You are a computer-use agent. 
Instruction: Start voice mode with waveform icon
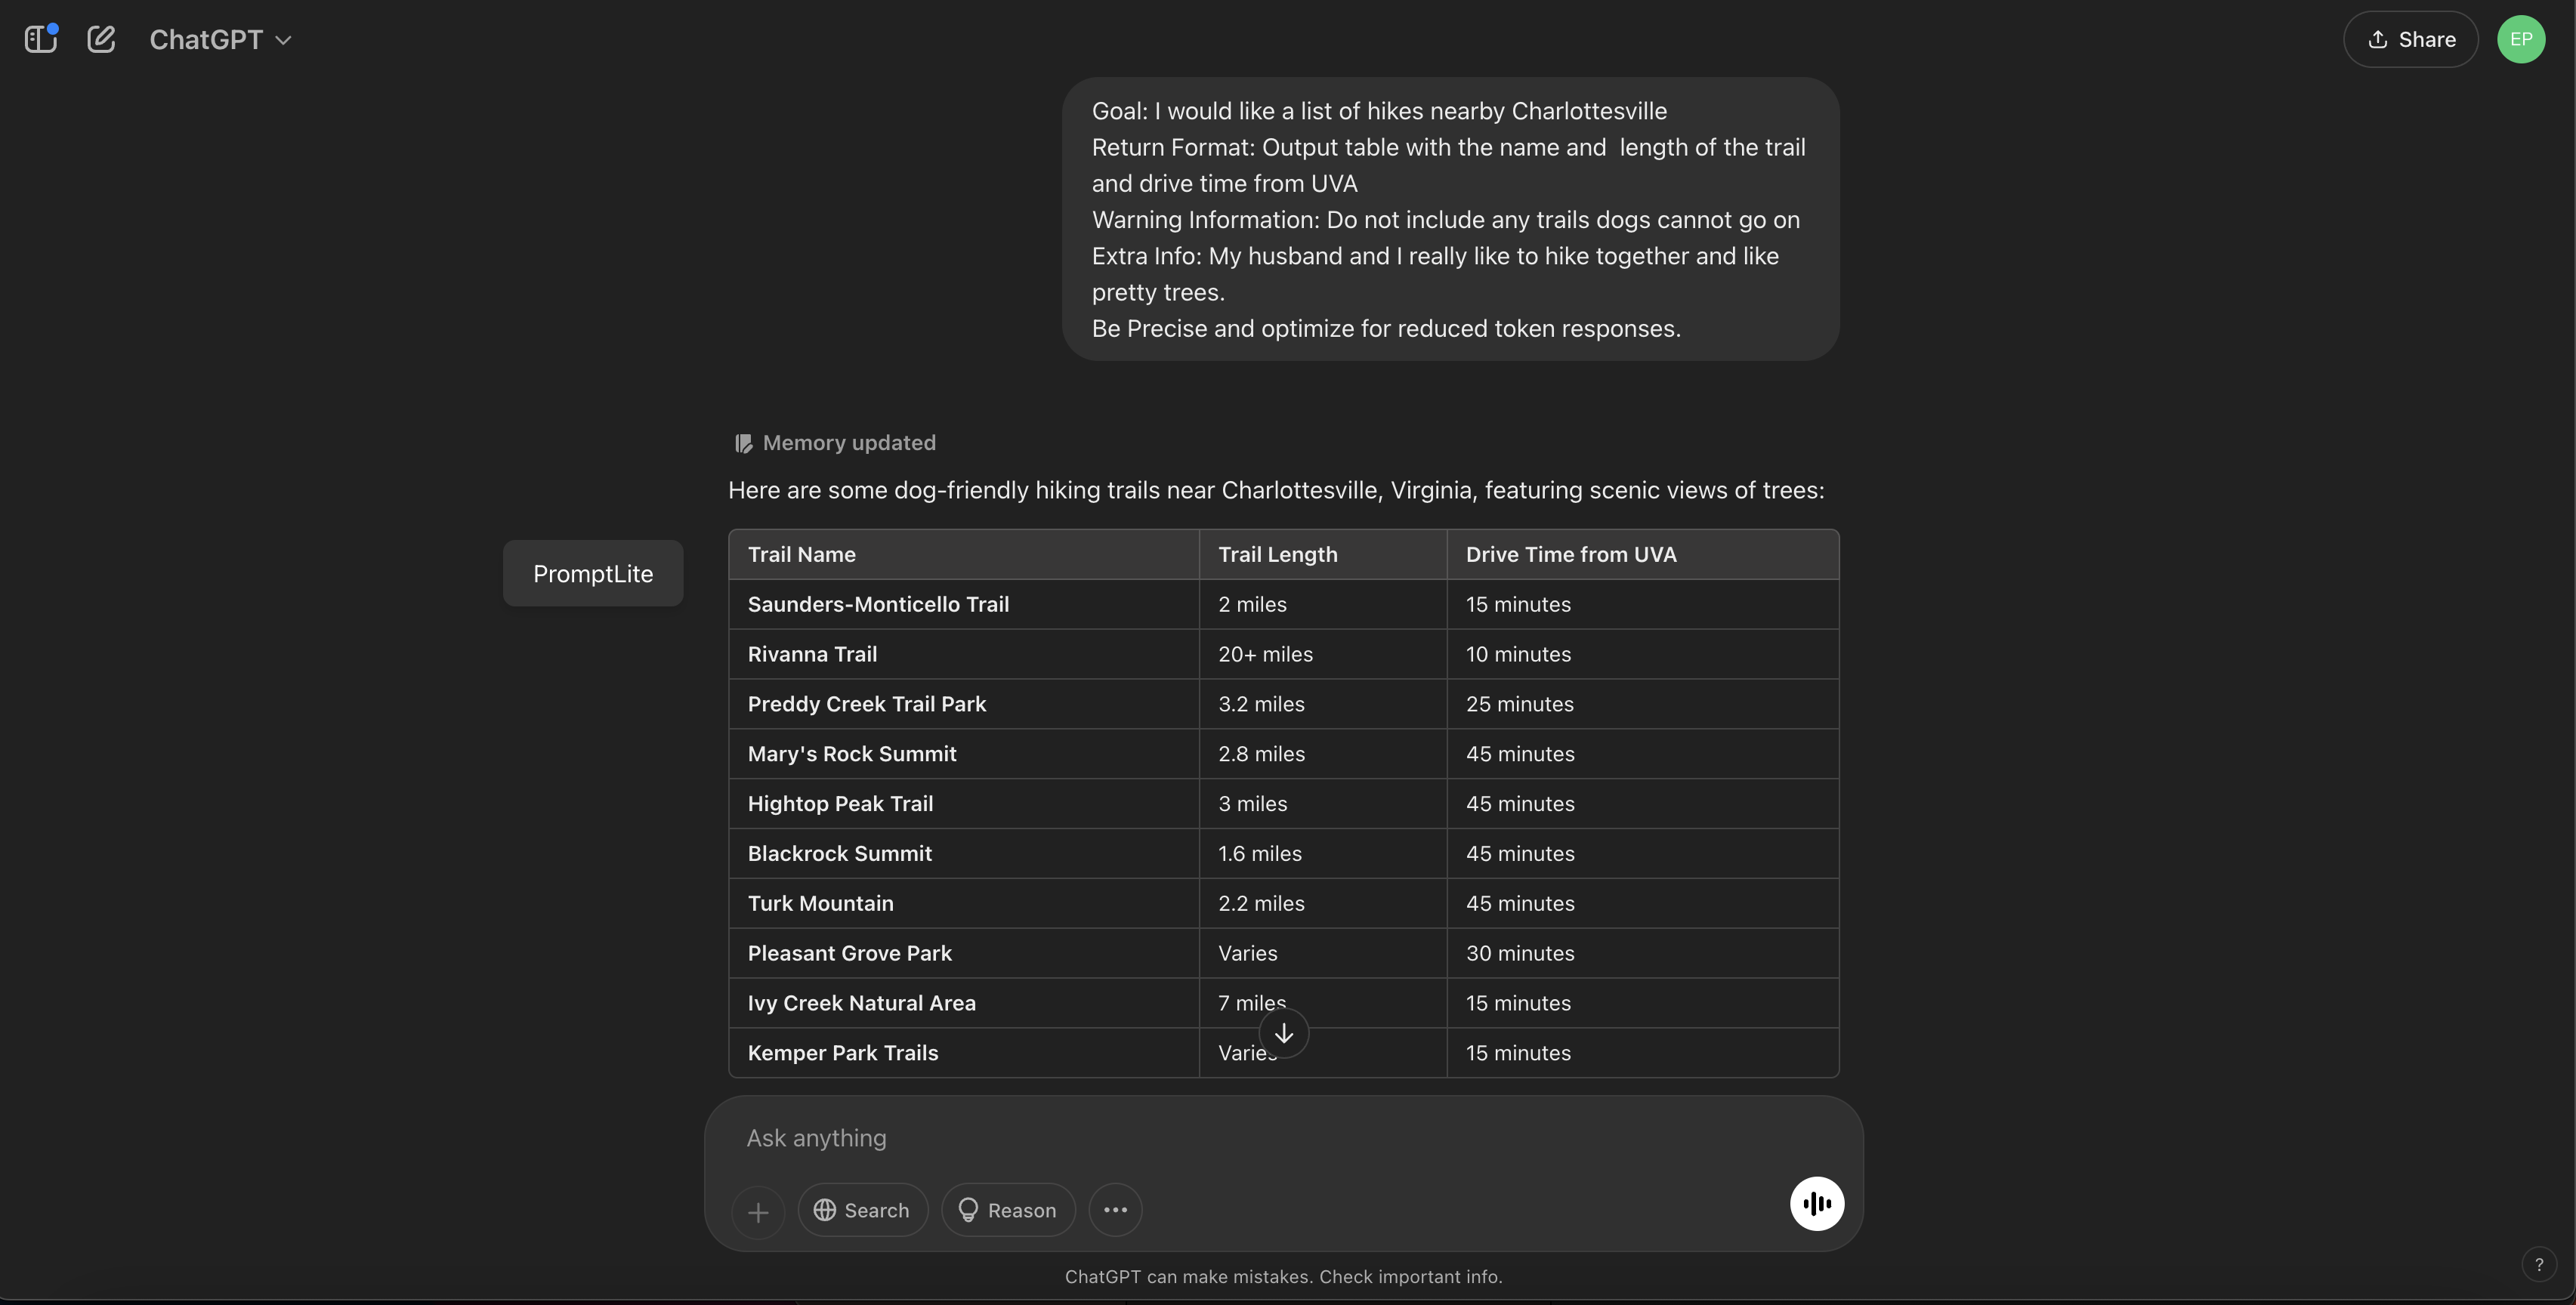coord(1816,1203)
